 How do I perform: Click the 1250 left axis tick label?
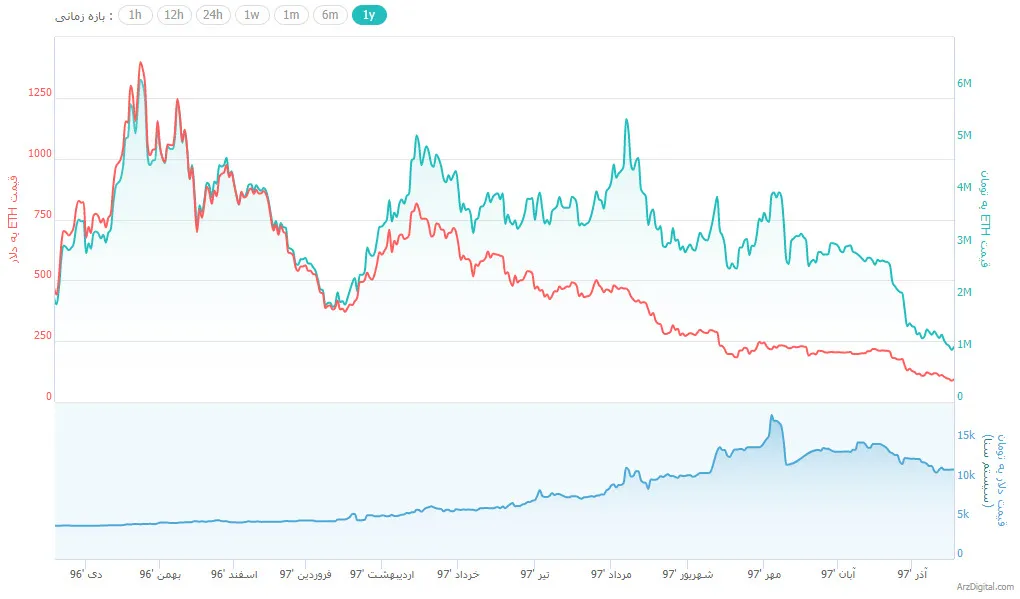(x=40, y=93)
